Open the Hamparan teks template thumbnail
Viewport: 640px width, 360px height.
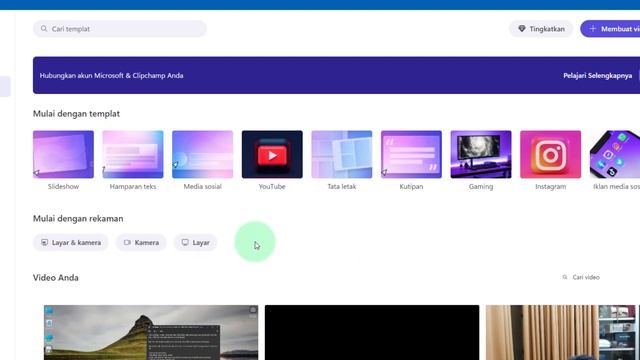tap(133, 154)
